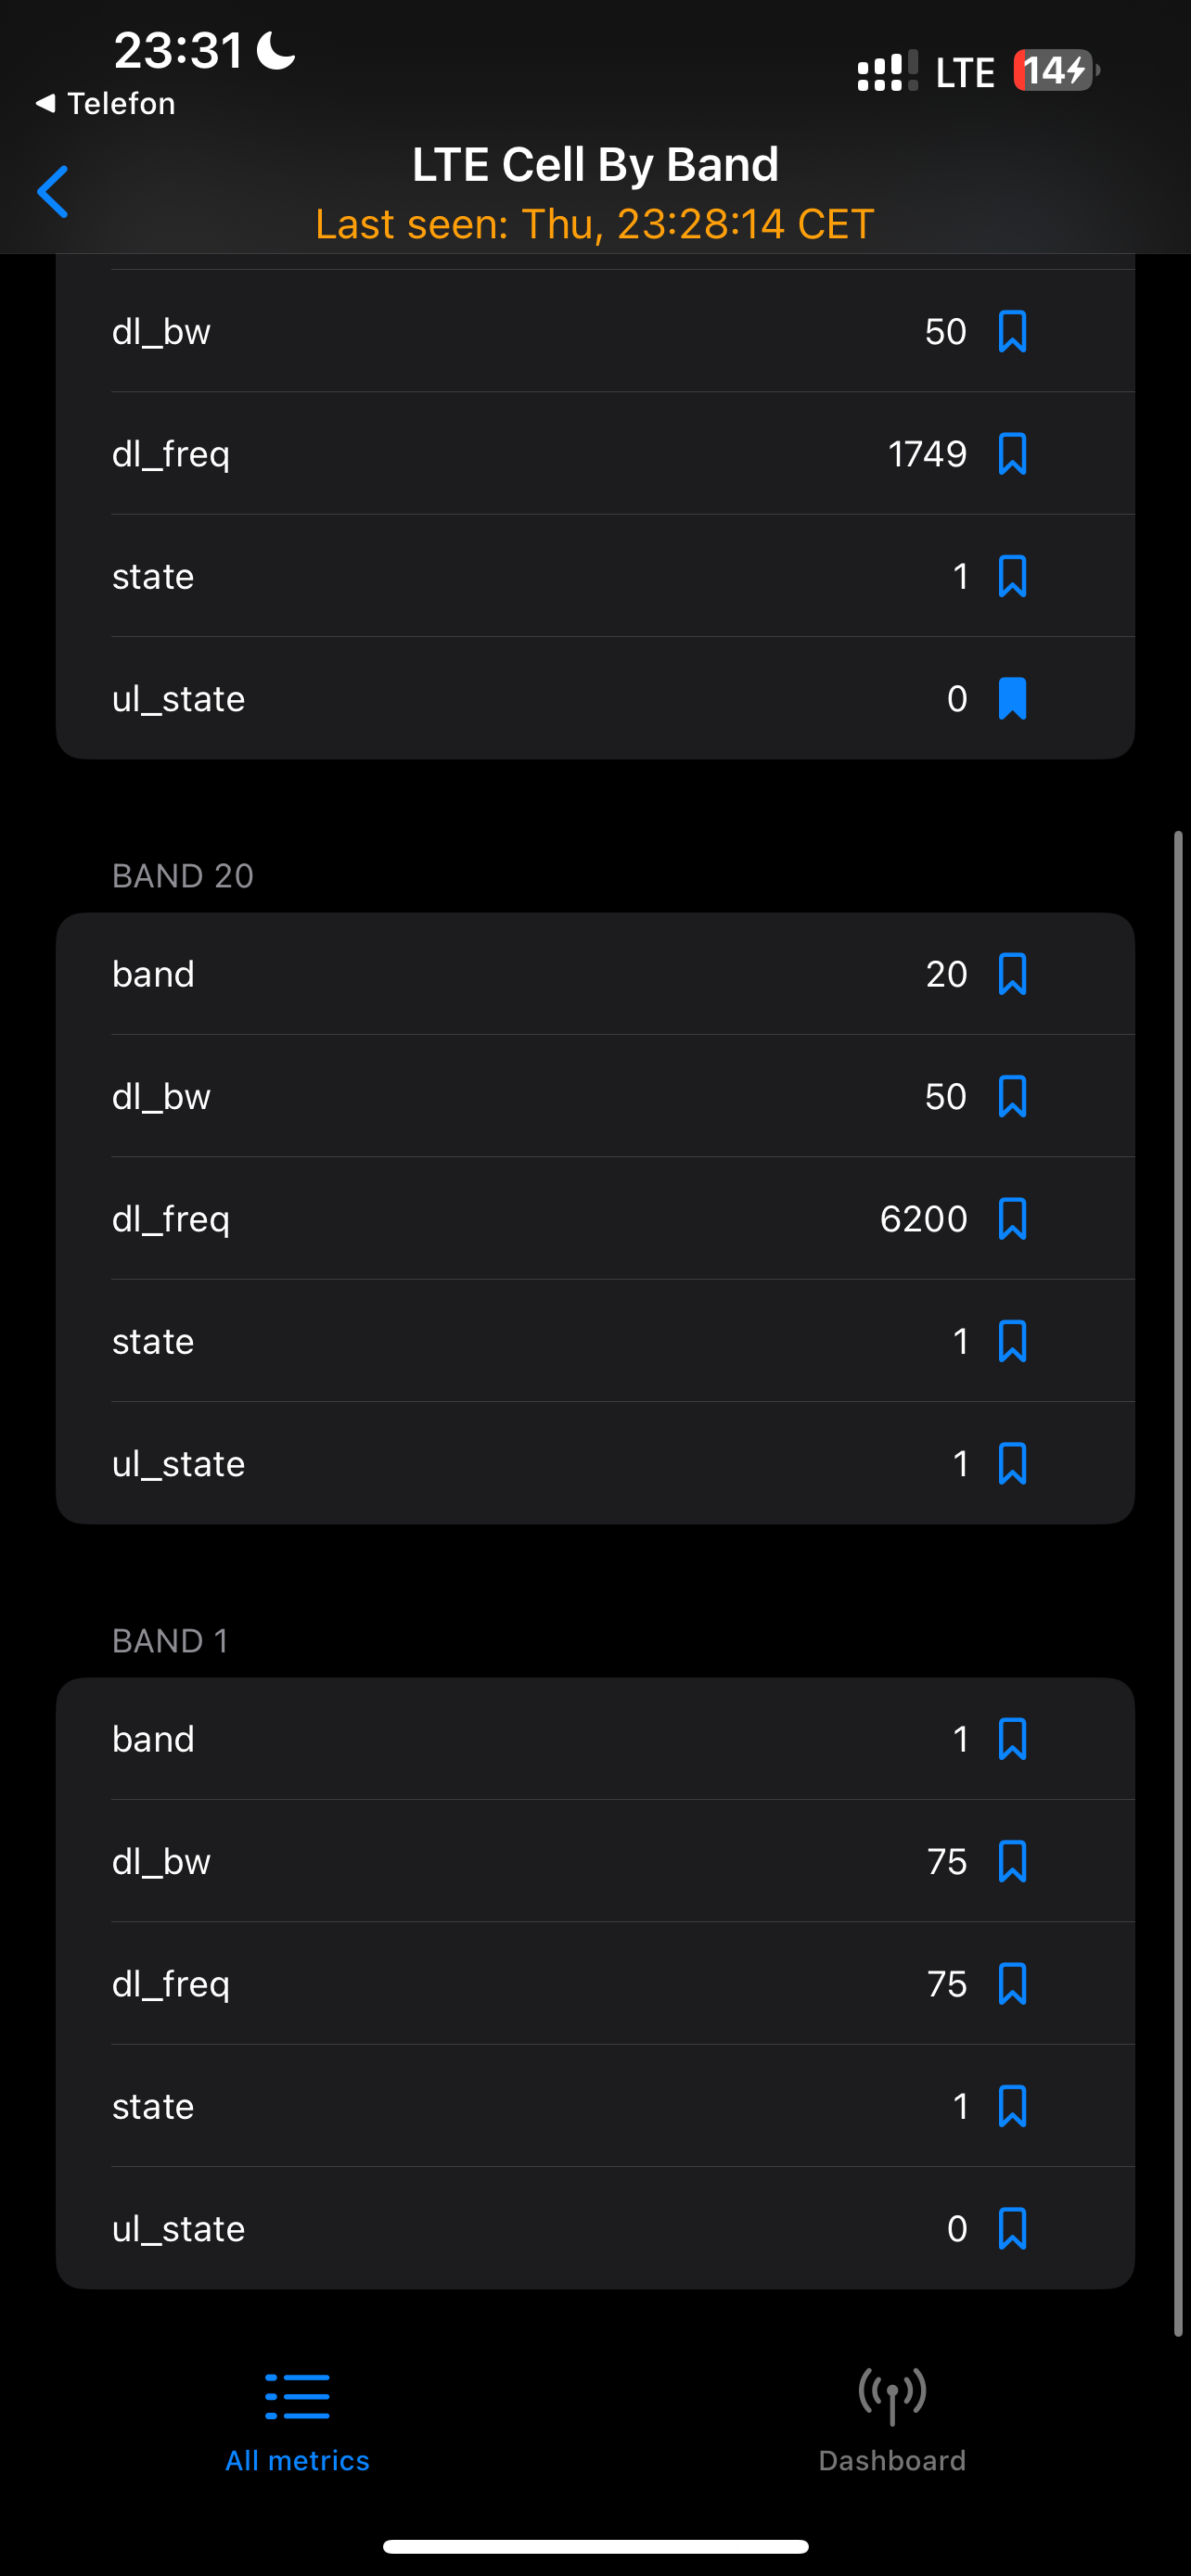1191x2576 pixels.
Task: Bookmark the dl_freq 1749 metric
Action: pos(1012,454)
